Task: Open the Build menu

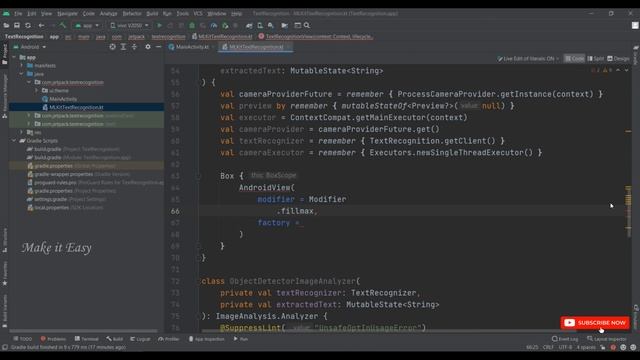Action: [x=152, y=13]
